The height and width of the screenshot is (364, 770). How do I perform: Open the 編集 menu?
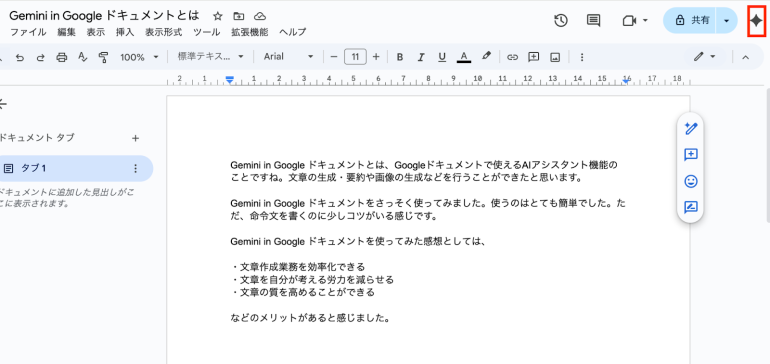pyautogui.click(x=66, y=32)
